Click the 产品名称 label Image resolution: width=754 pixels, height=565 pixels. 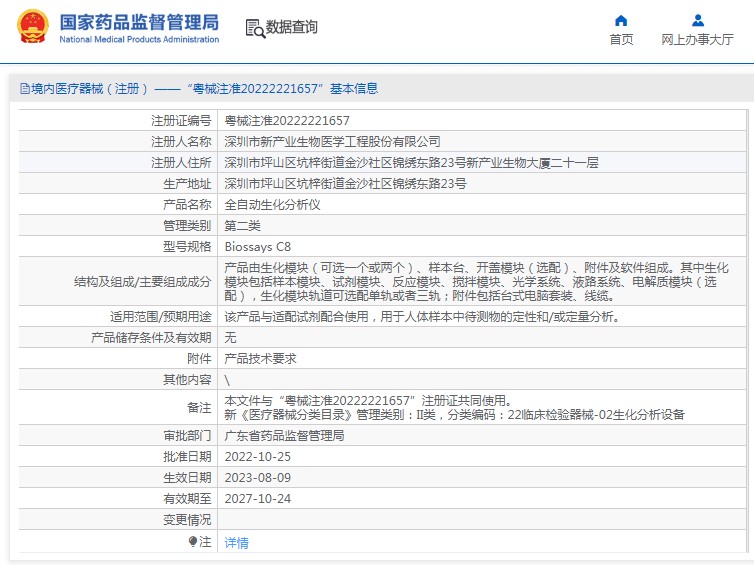[x=187, y=205]
